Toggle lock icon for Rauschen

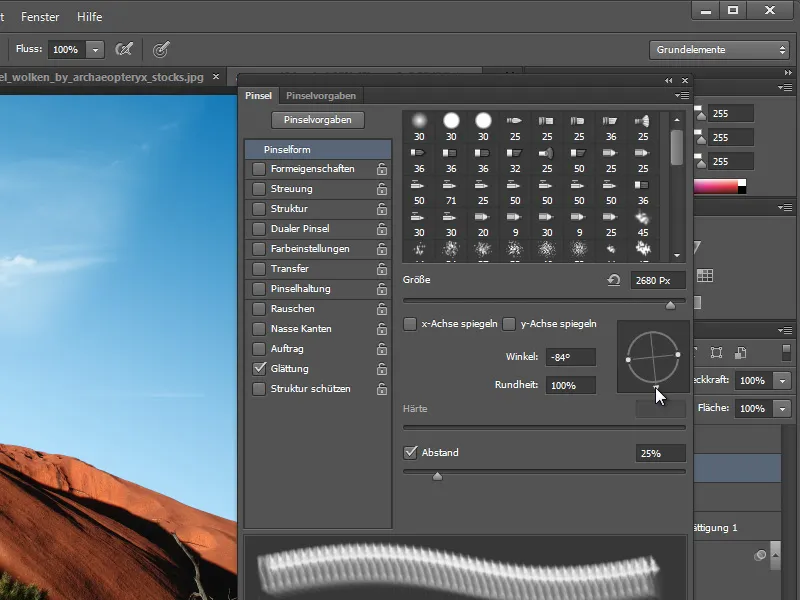coord(382,309)
